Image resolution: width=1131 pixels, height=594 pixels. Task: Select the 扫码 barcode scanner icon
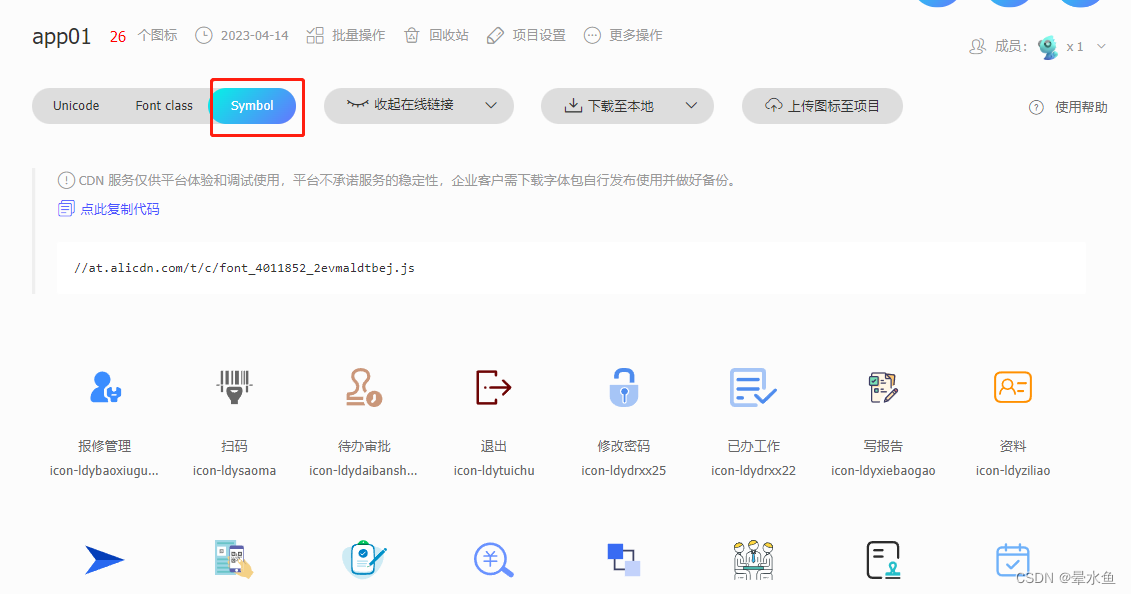(x=234, y=388)
